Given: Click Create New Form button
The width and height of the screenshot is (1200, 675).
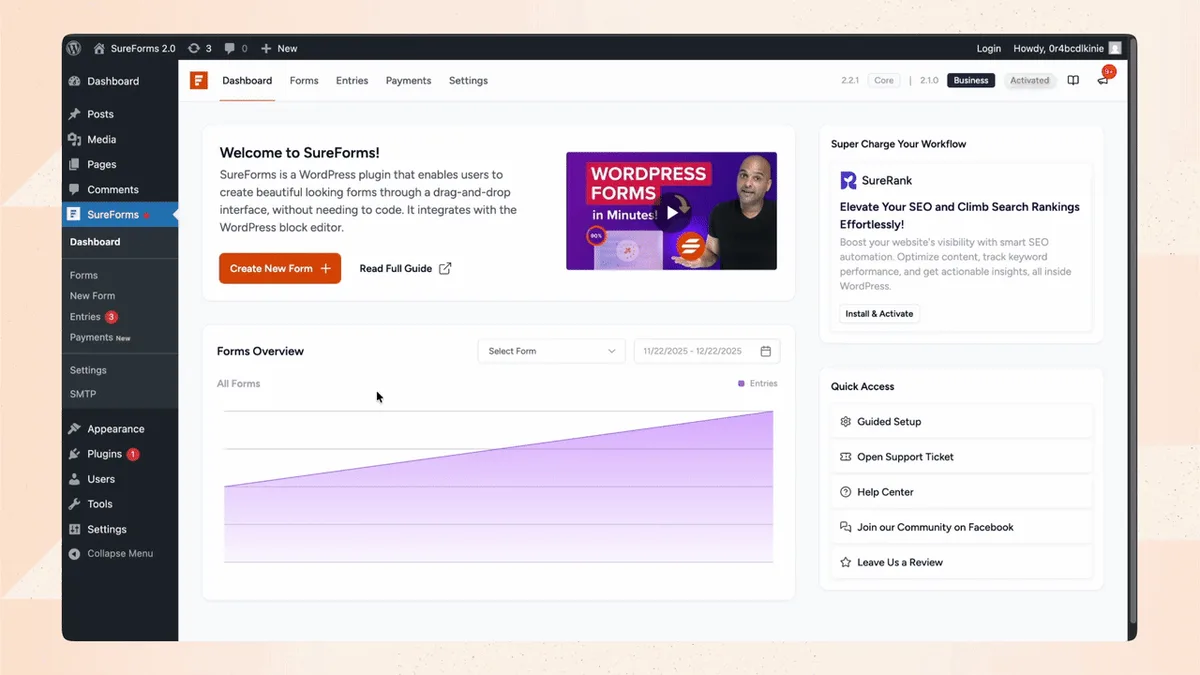Looking at the screenshot, I should point(280,268).
